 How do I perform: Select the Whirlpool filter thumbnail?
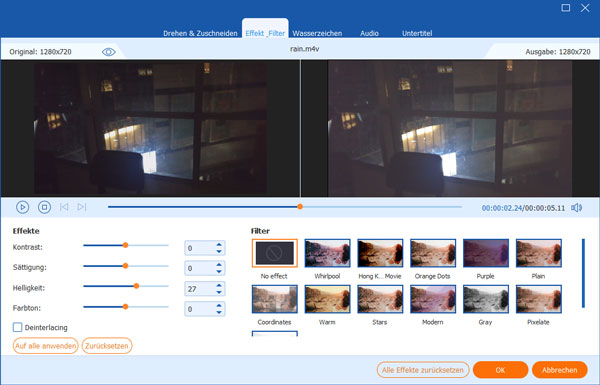point(327,253)
